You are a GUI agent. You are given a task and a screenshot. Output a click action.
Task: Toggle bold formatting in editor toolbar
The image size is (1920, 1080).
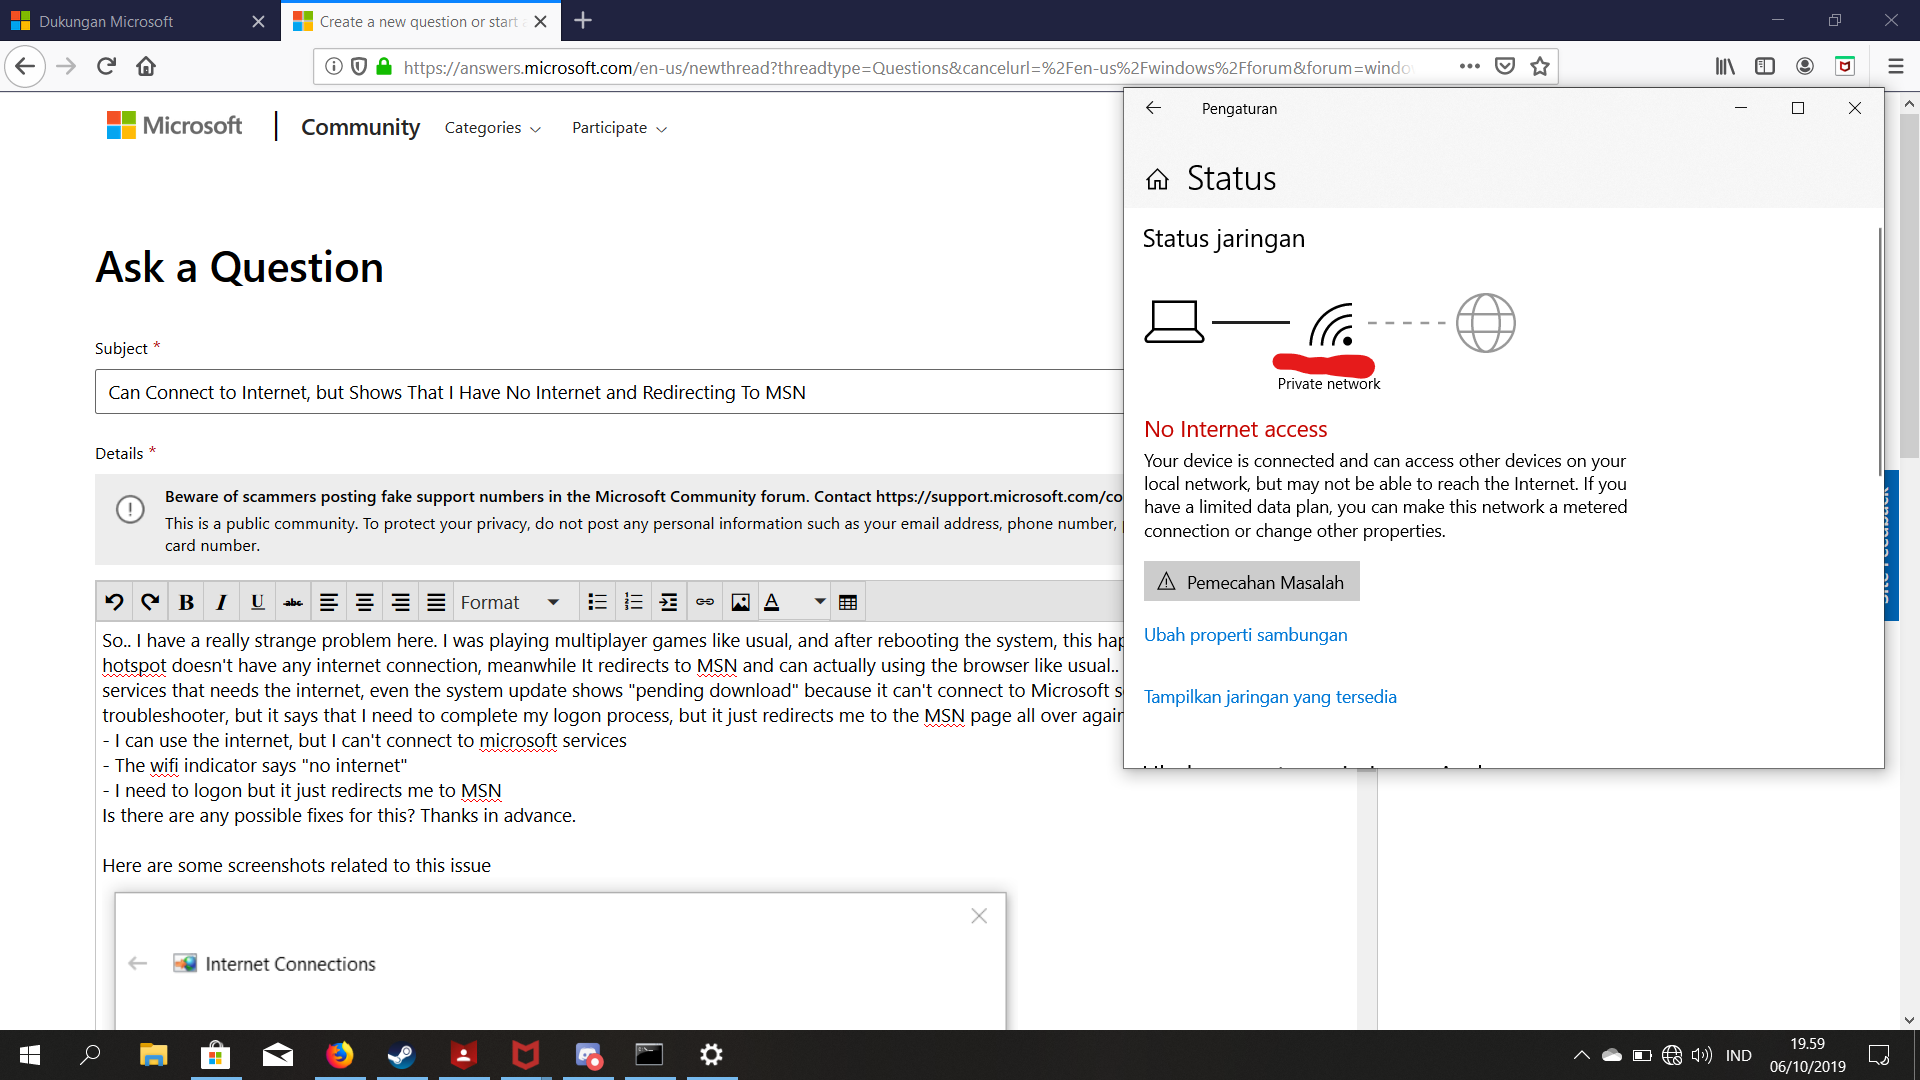click(186, 602)
